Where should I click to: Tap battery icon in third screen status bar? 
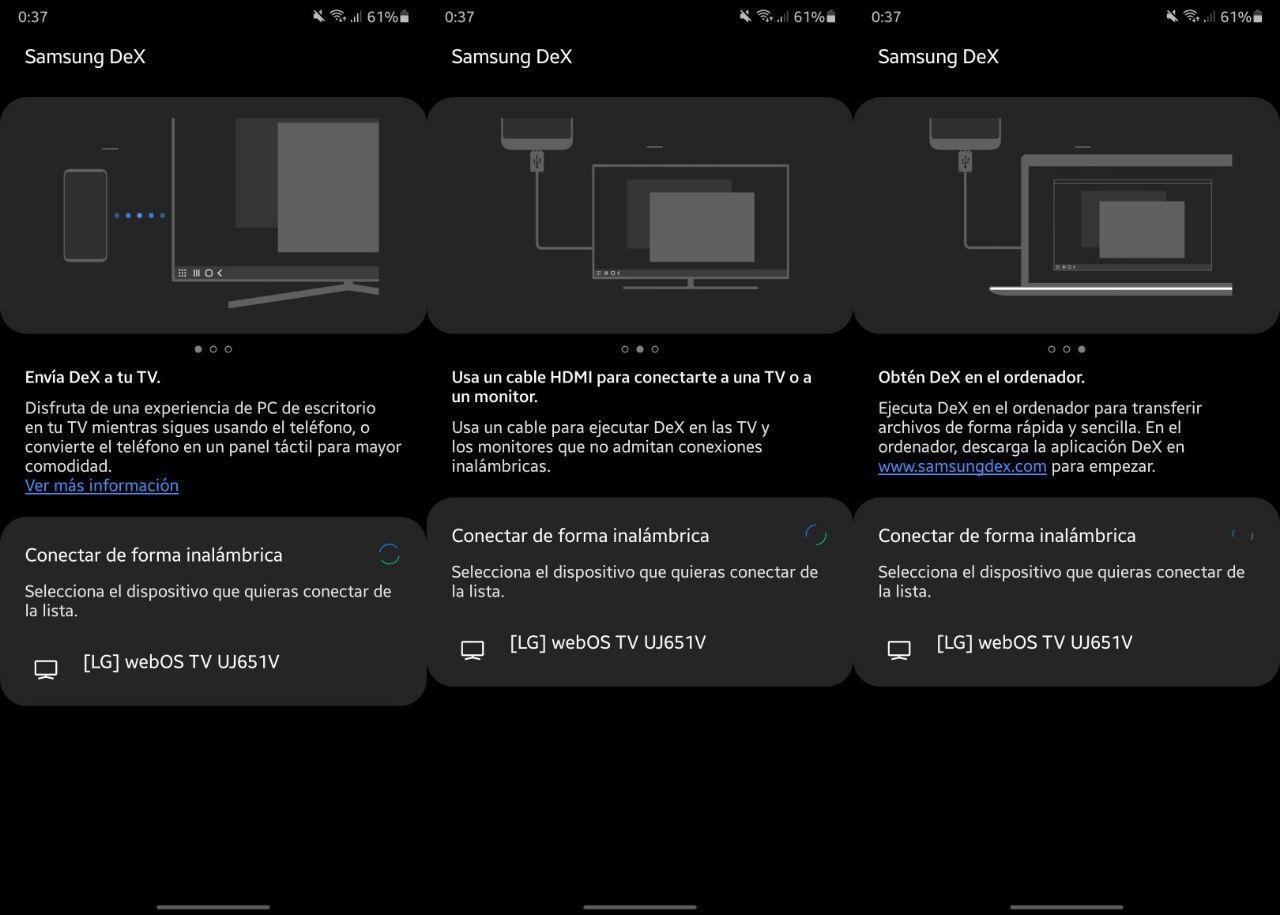(1257, 17)
